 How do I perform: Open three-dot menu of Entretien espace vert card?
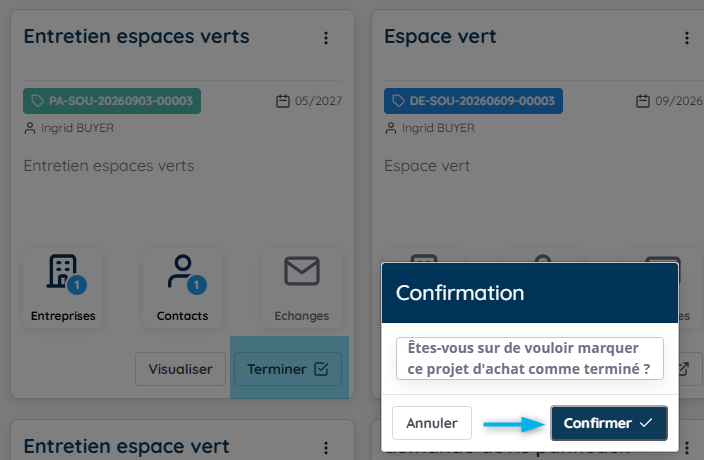pyautogui.click(x=326, y=447)
